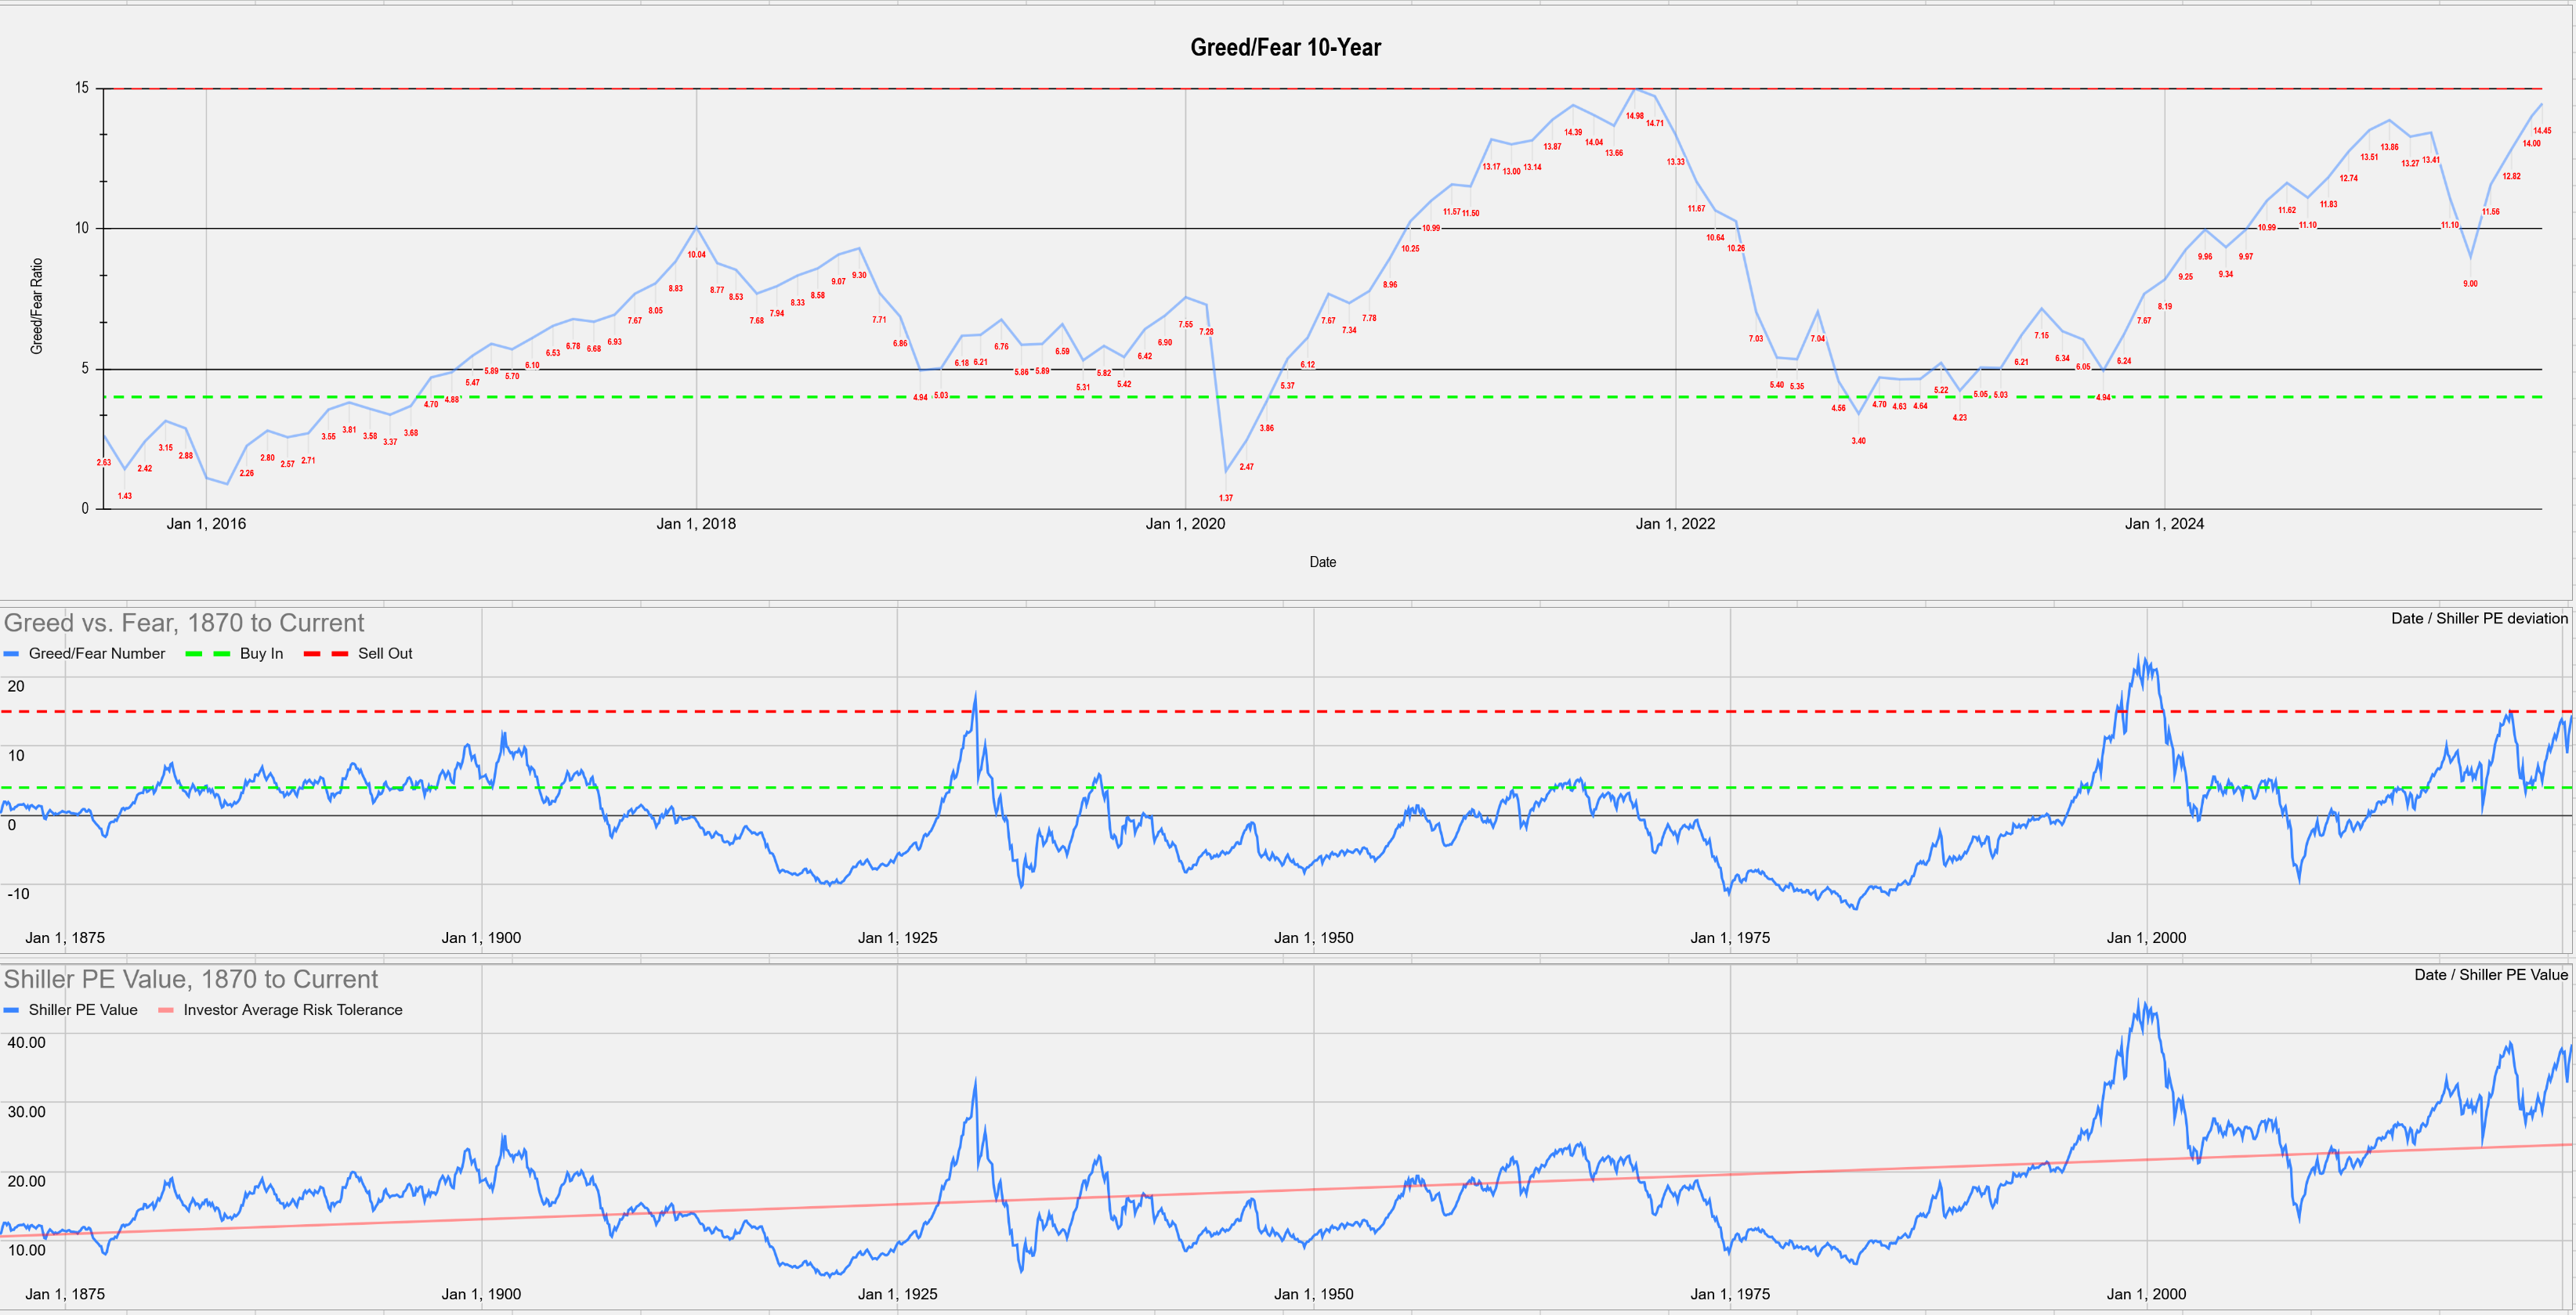Select the "14.45" latest data label
2576x1315 pixels.
pos(2542,131)
